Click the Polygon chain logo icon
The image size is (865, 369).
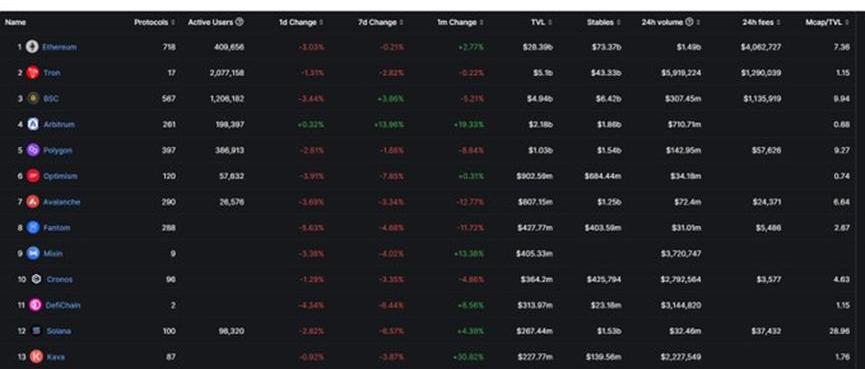[x=33, y=150]
